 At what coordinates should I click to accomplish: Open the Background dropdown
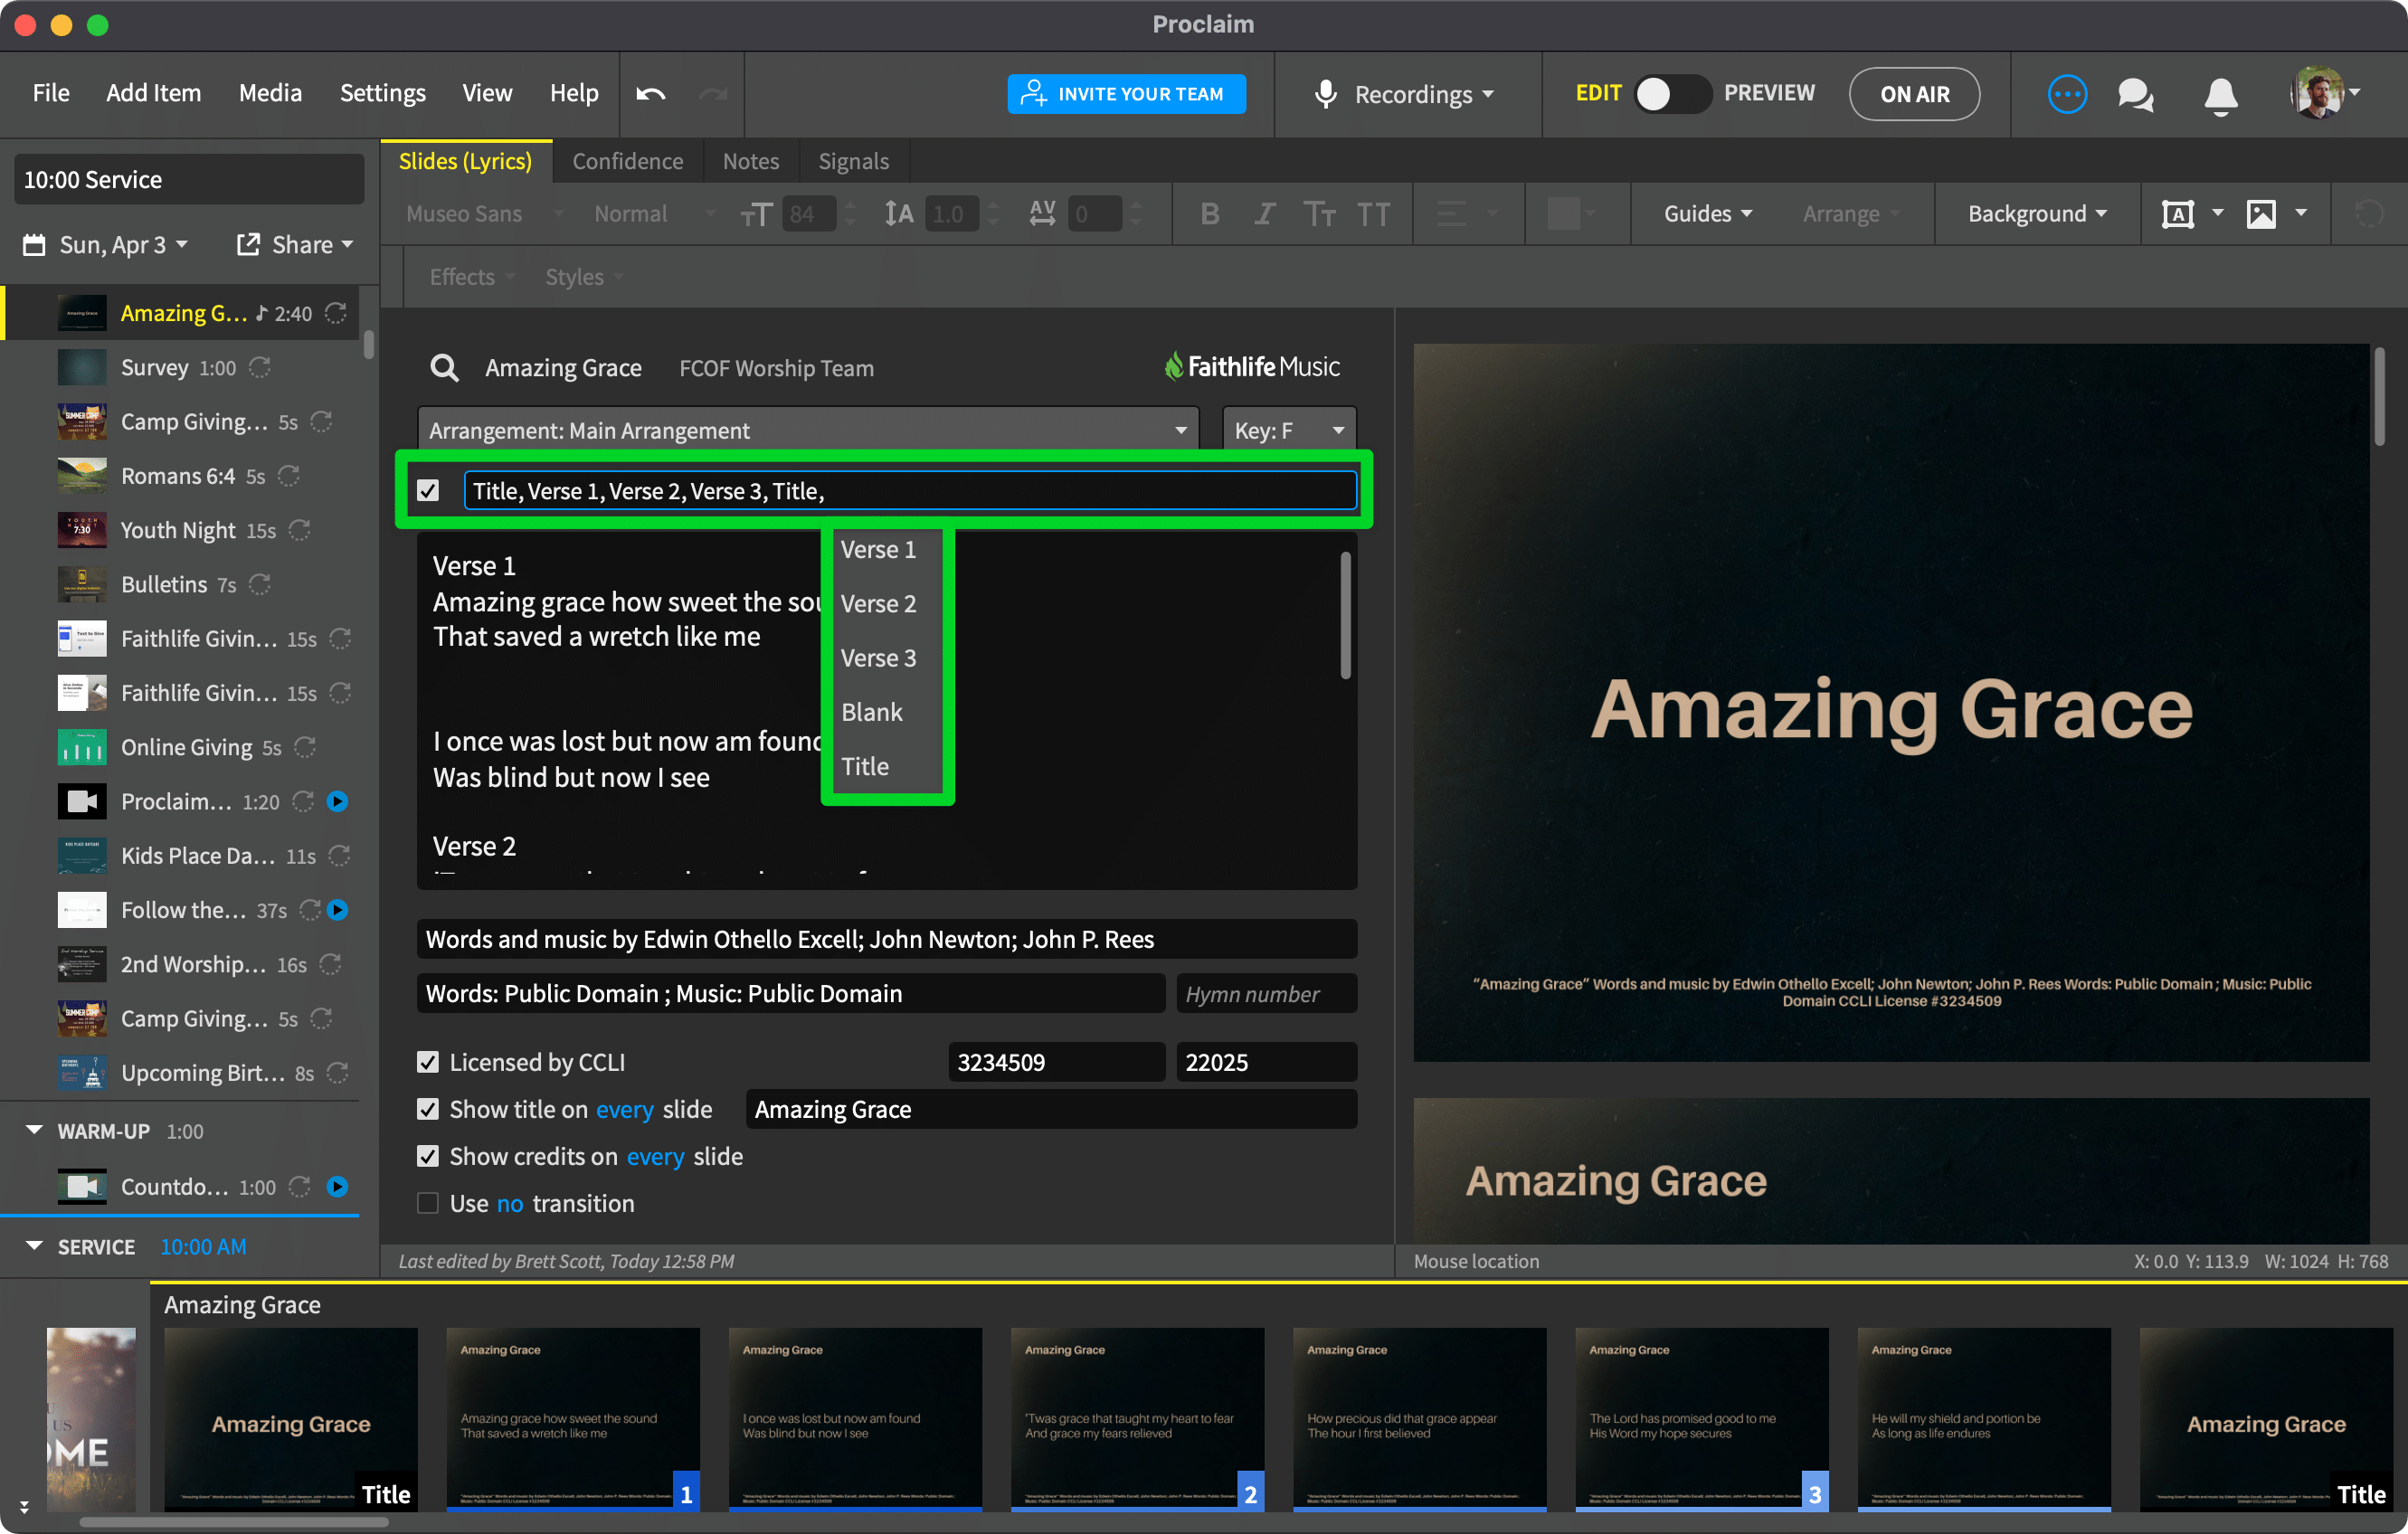coord(2037,214)
